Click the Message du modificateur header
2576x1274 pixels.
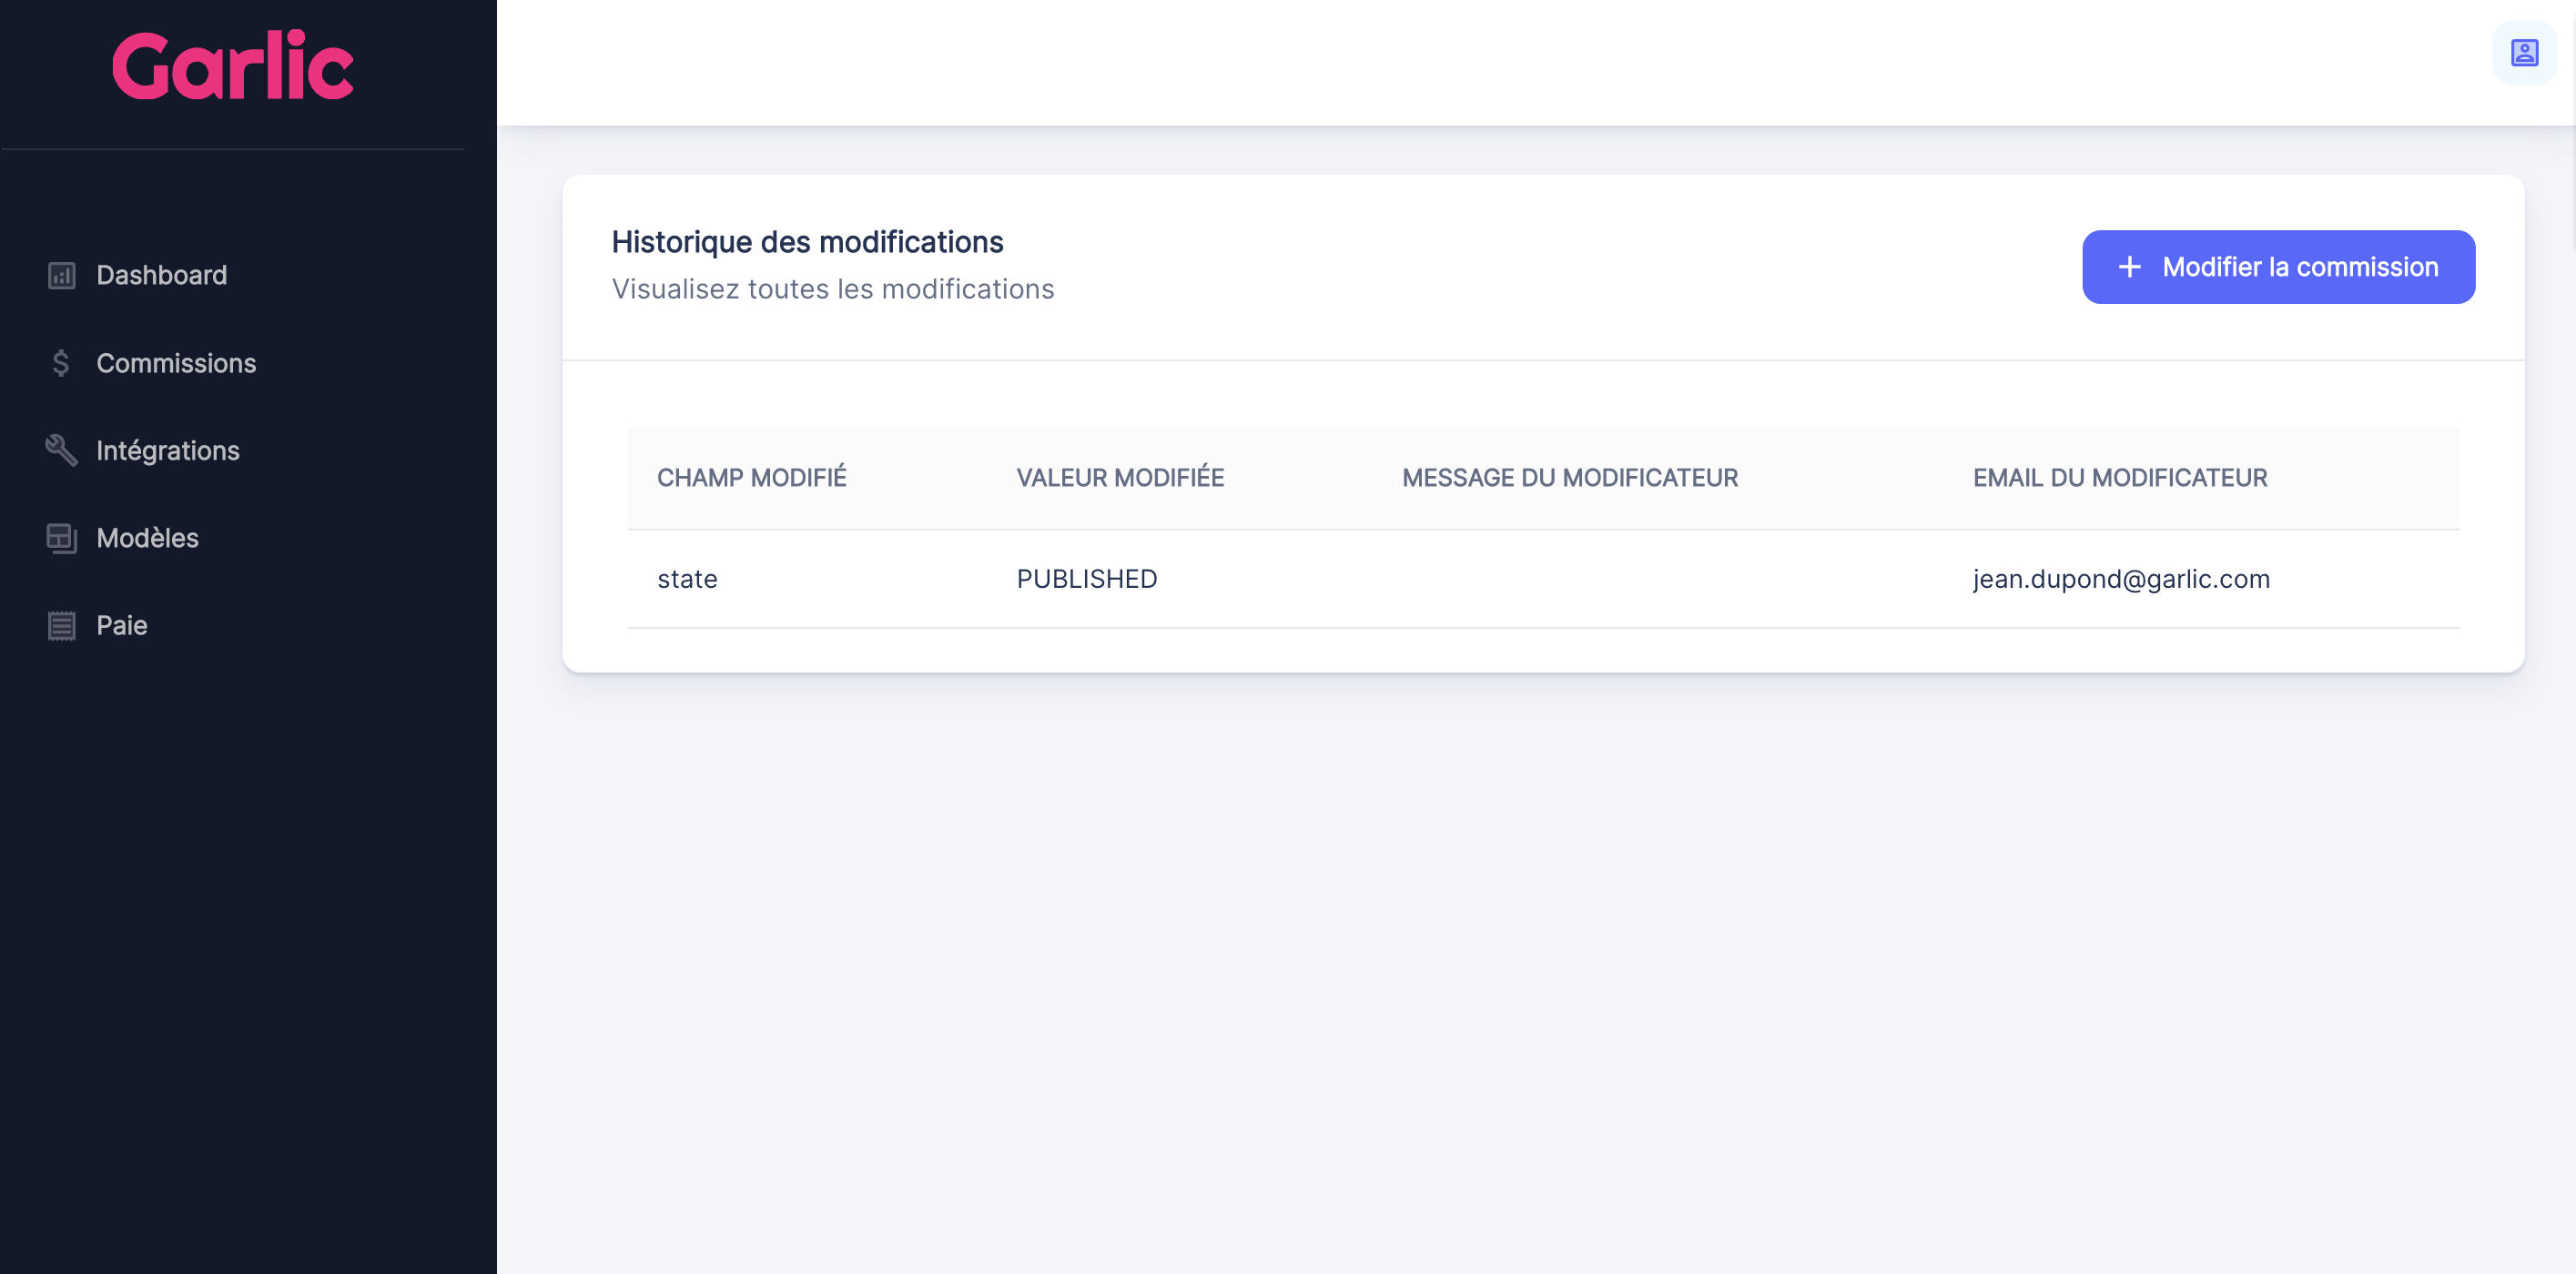1569,478
